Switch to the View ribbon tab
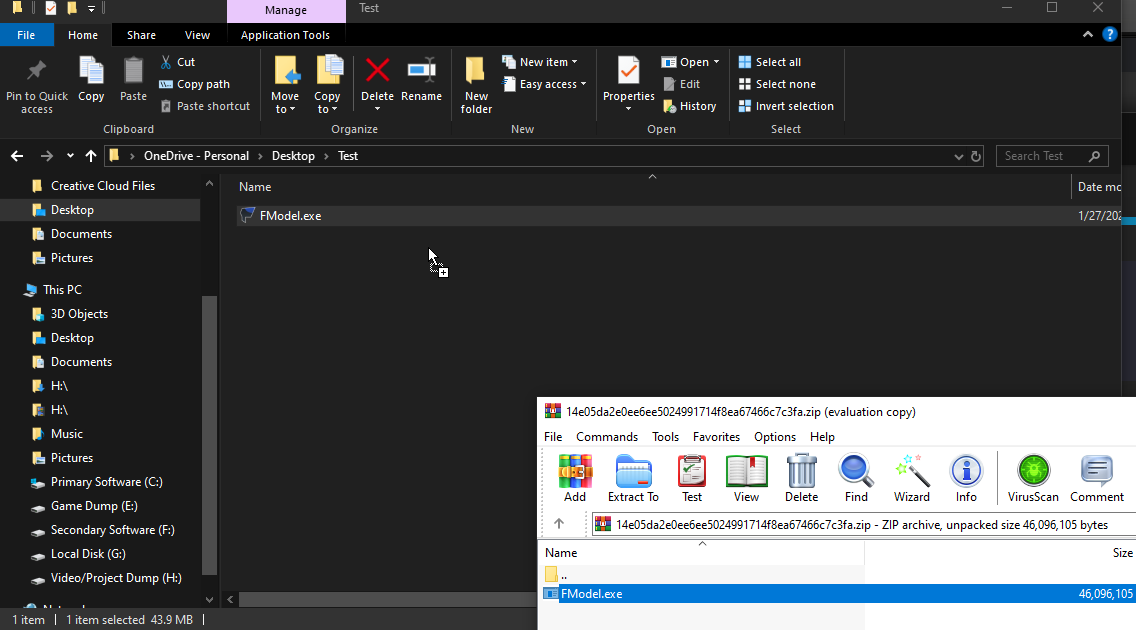 pos(197,35)
